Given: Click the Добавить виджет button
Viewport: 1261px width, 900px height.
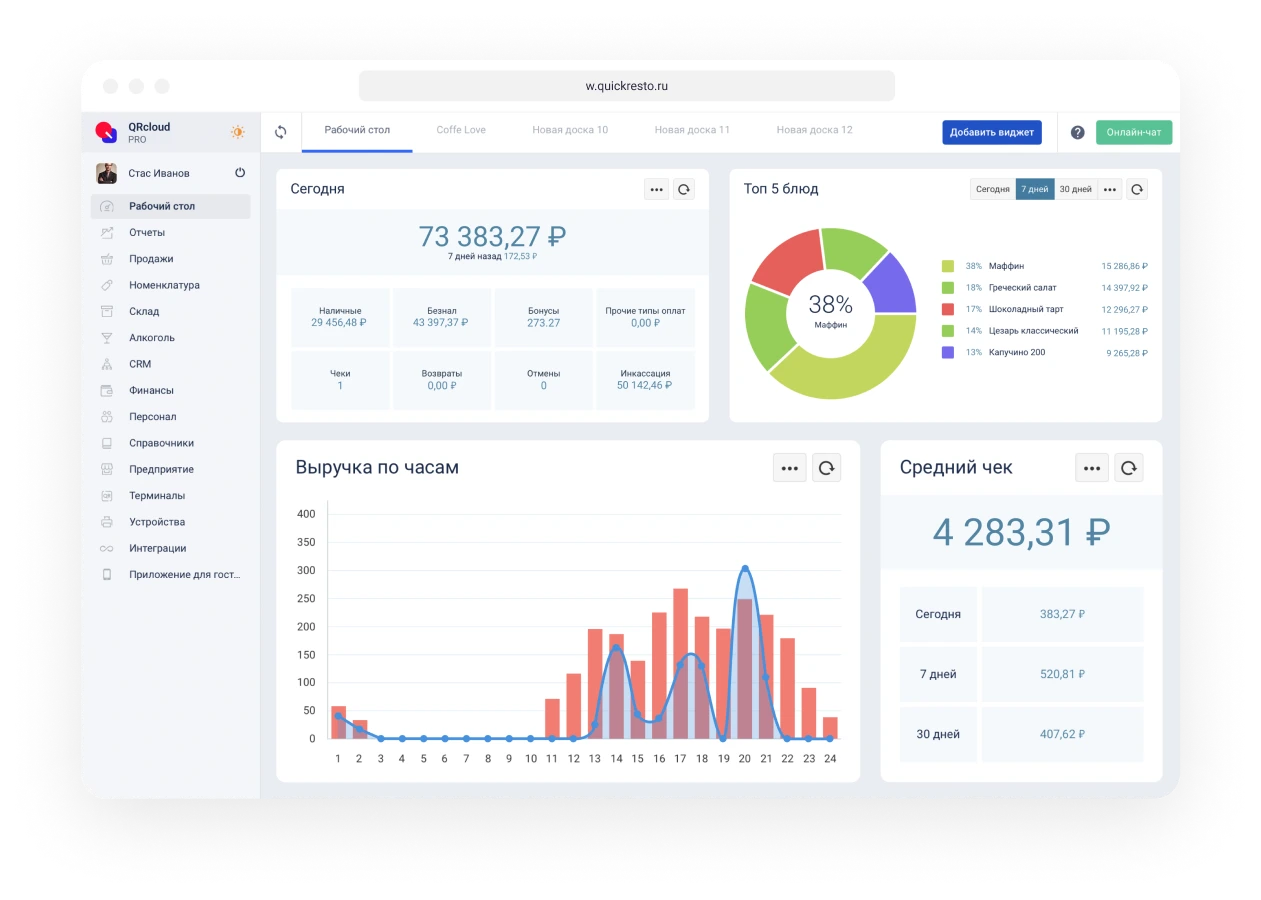Looking at the screenshot, I should tap(991, 132).
